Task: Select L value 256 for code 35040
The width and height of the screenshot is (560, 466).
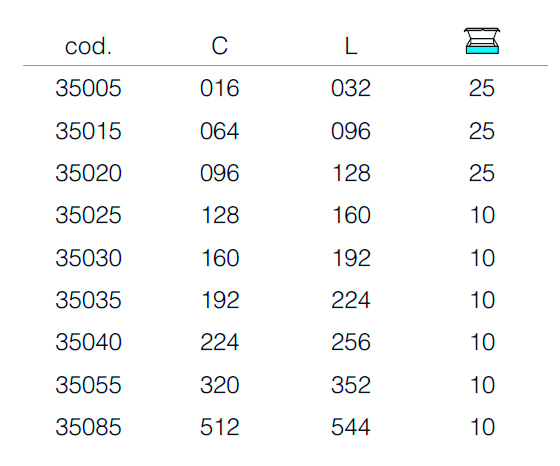Action: point(351,342)
